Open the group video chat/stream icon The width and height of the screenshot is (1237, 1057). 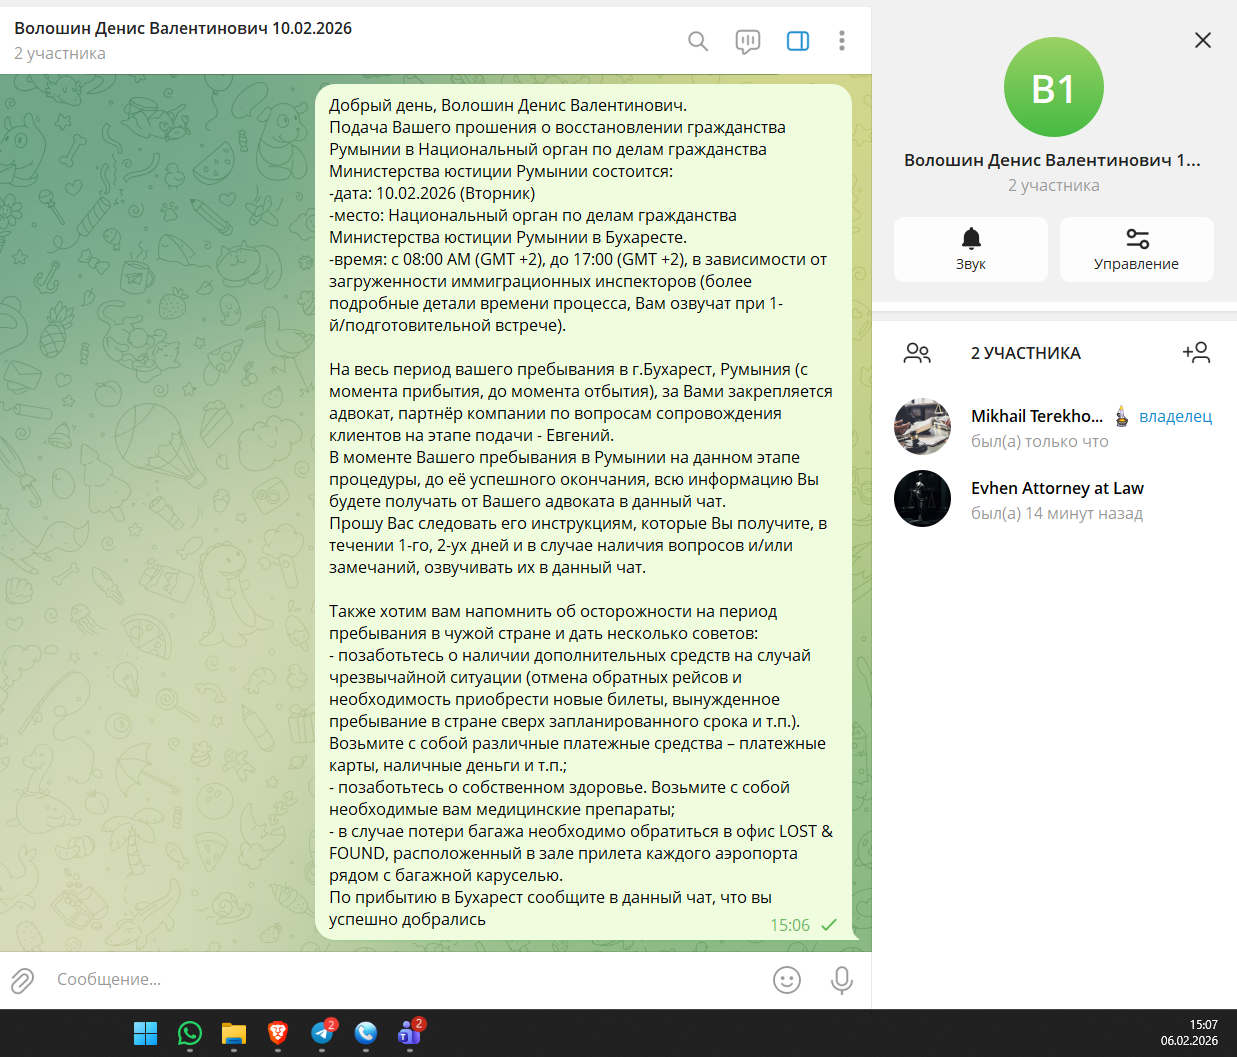(748, 41)
